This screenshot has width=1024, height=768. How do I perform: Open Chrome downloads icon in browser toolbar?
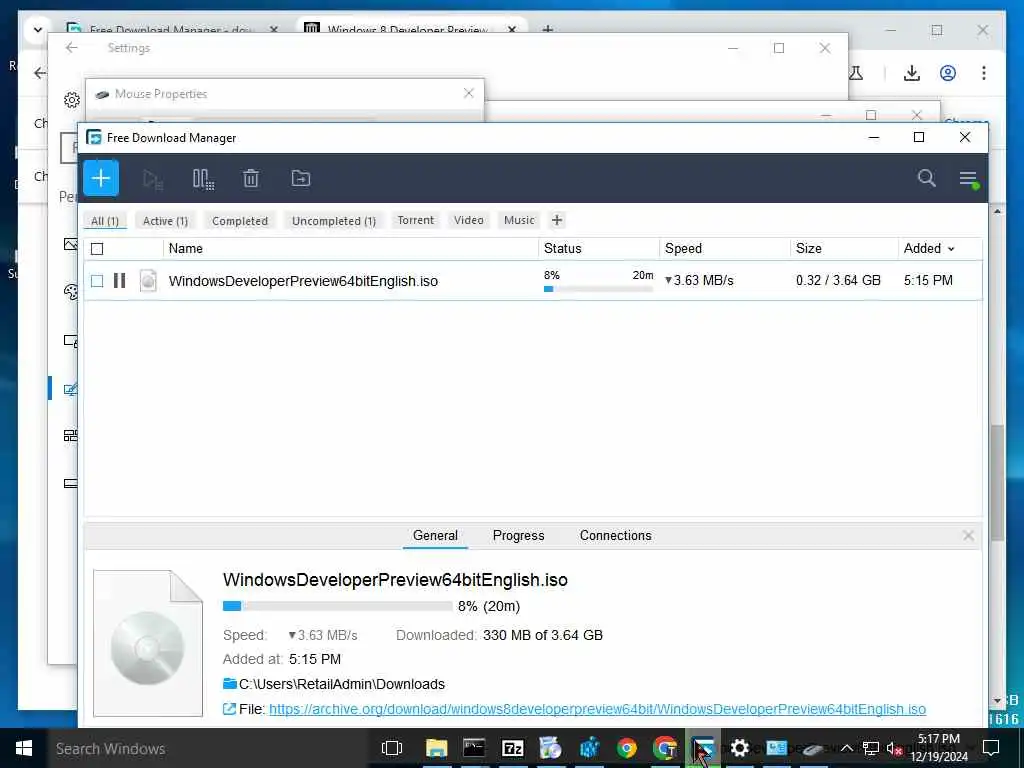912,73
